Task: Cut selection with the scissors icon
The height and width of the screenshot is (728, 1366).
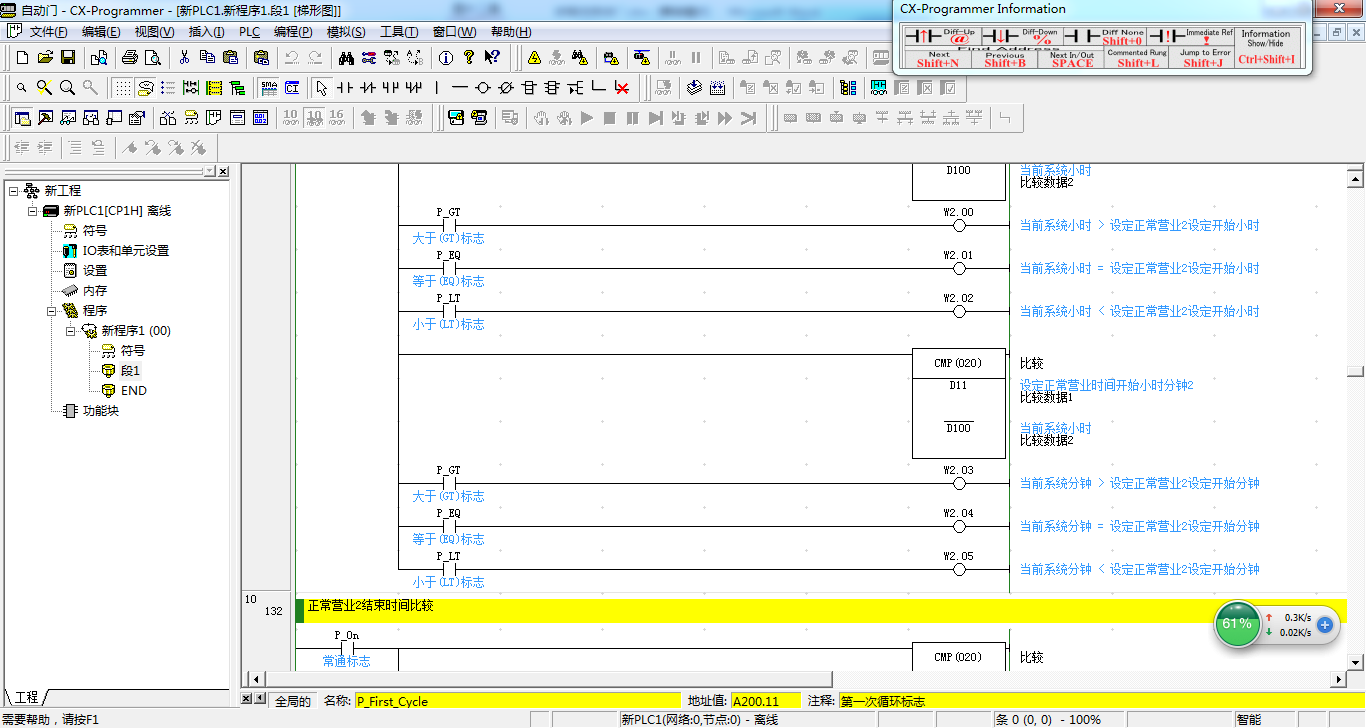Action: (x=184, y=57)
